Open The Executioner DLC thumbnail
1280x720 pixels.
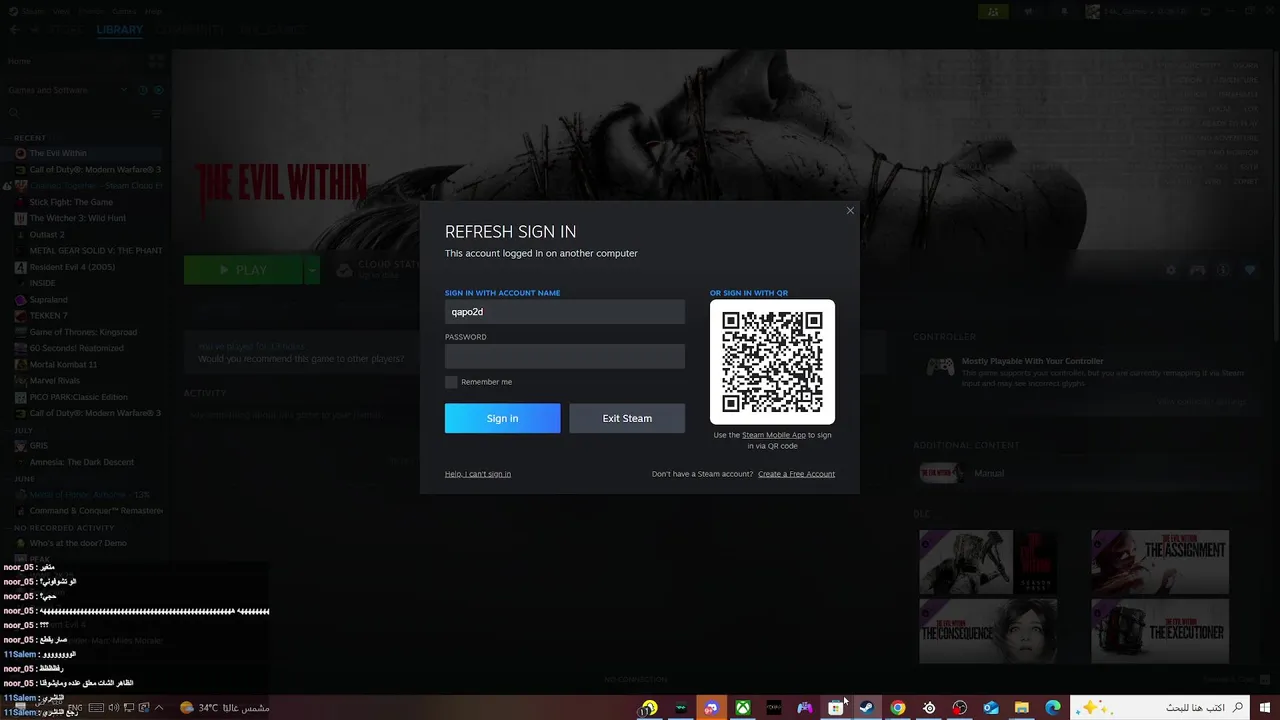(1160, 631)
